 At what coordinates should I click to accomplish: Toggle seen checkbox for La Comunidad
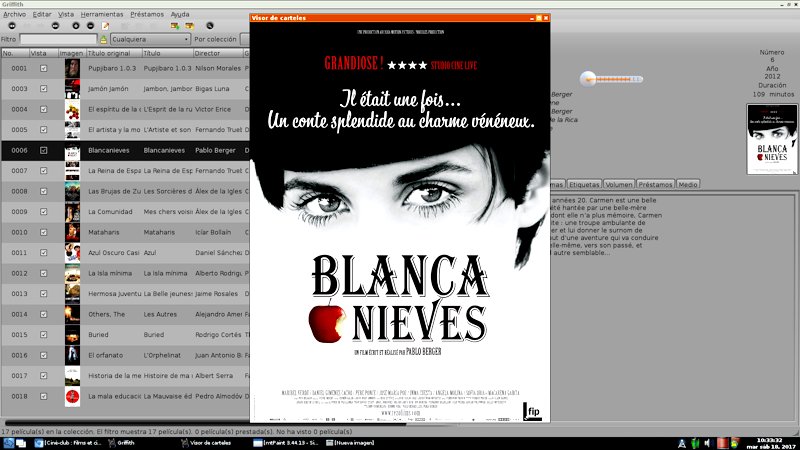[43, 212]
